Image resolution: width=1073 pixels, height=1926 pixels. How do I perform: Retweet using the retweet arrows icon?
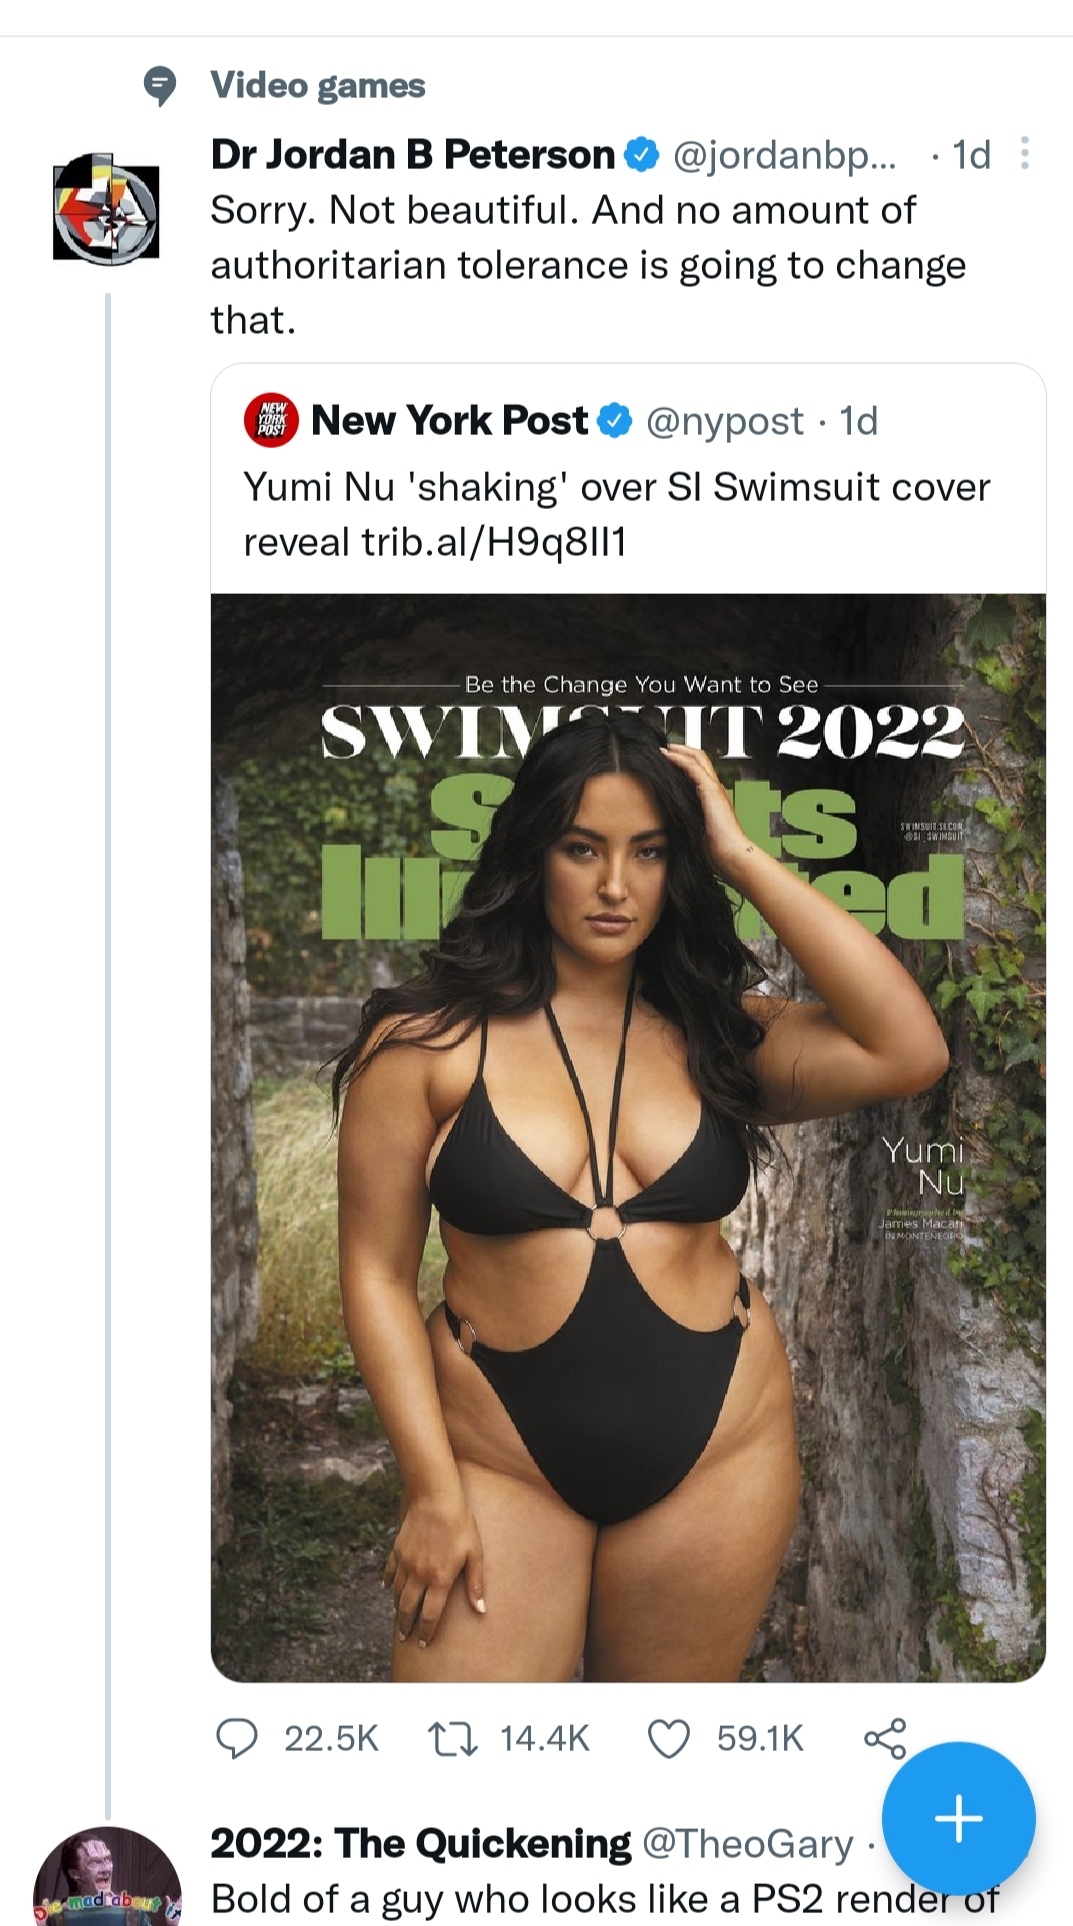(452, 1738)
